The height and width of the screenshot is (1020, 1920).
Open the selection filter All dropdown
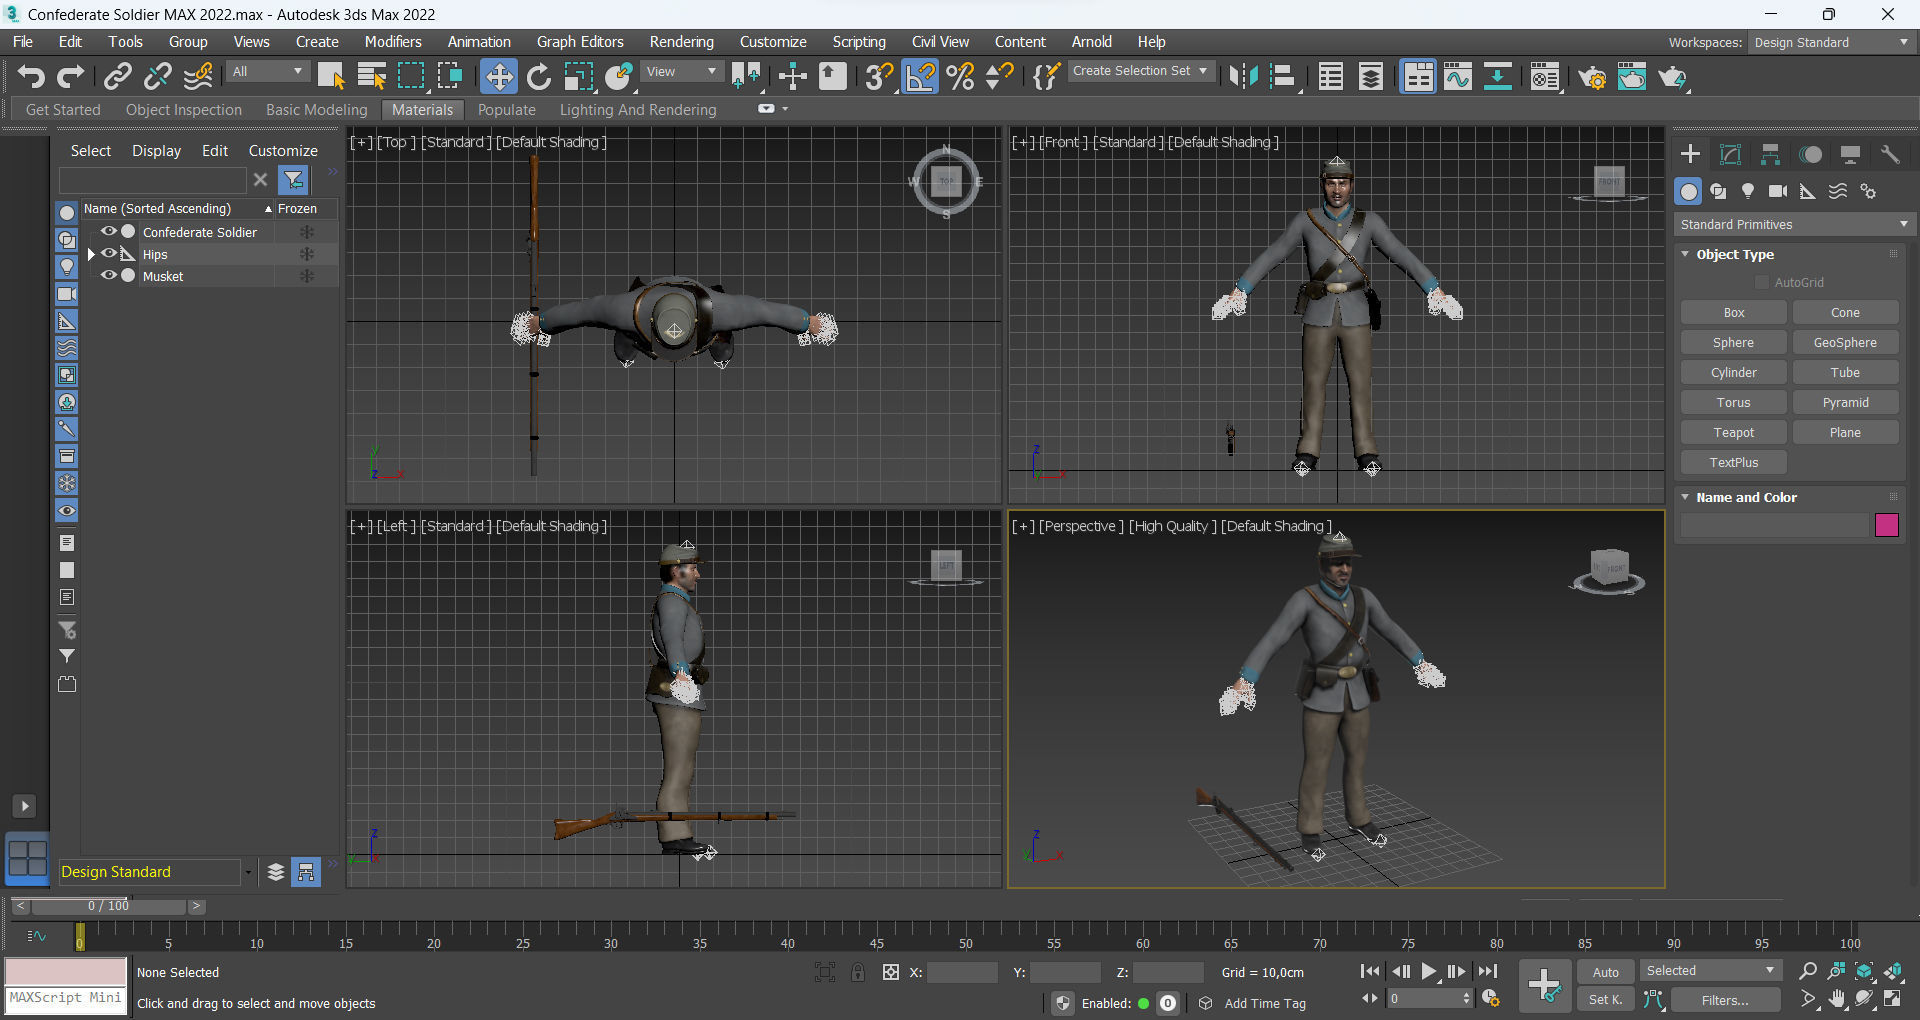tap(267, 72)
